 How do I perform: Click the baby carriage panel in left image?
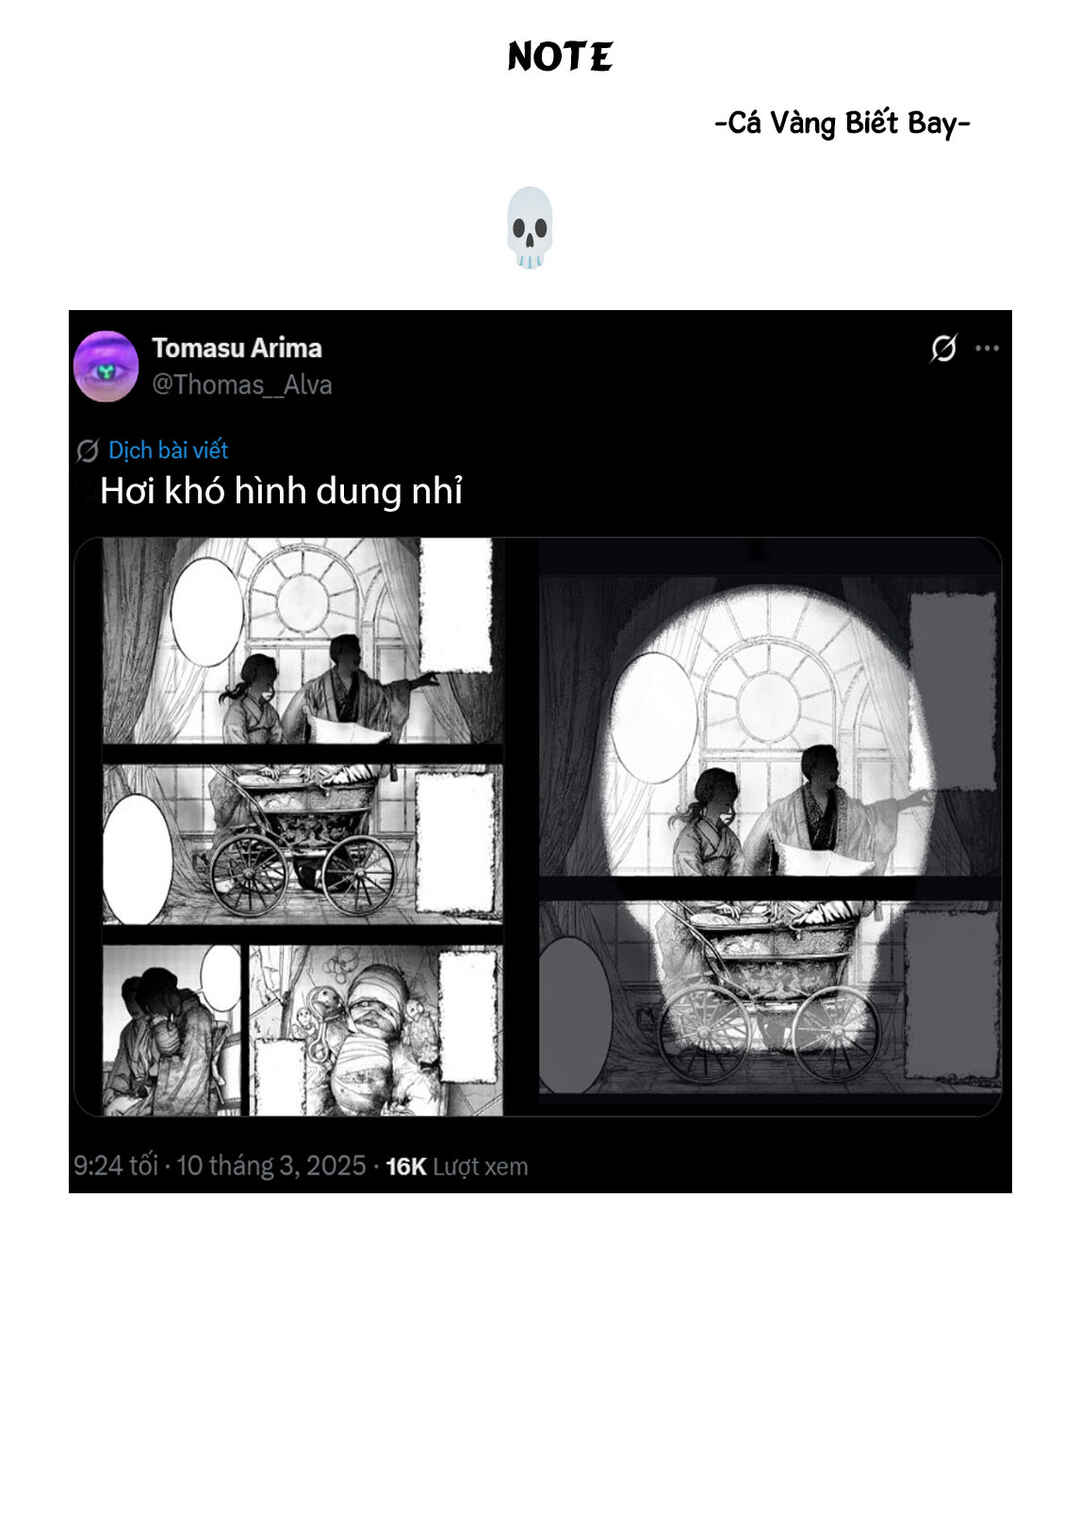click(302, 844)
